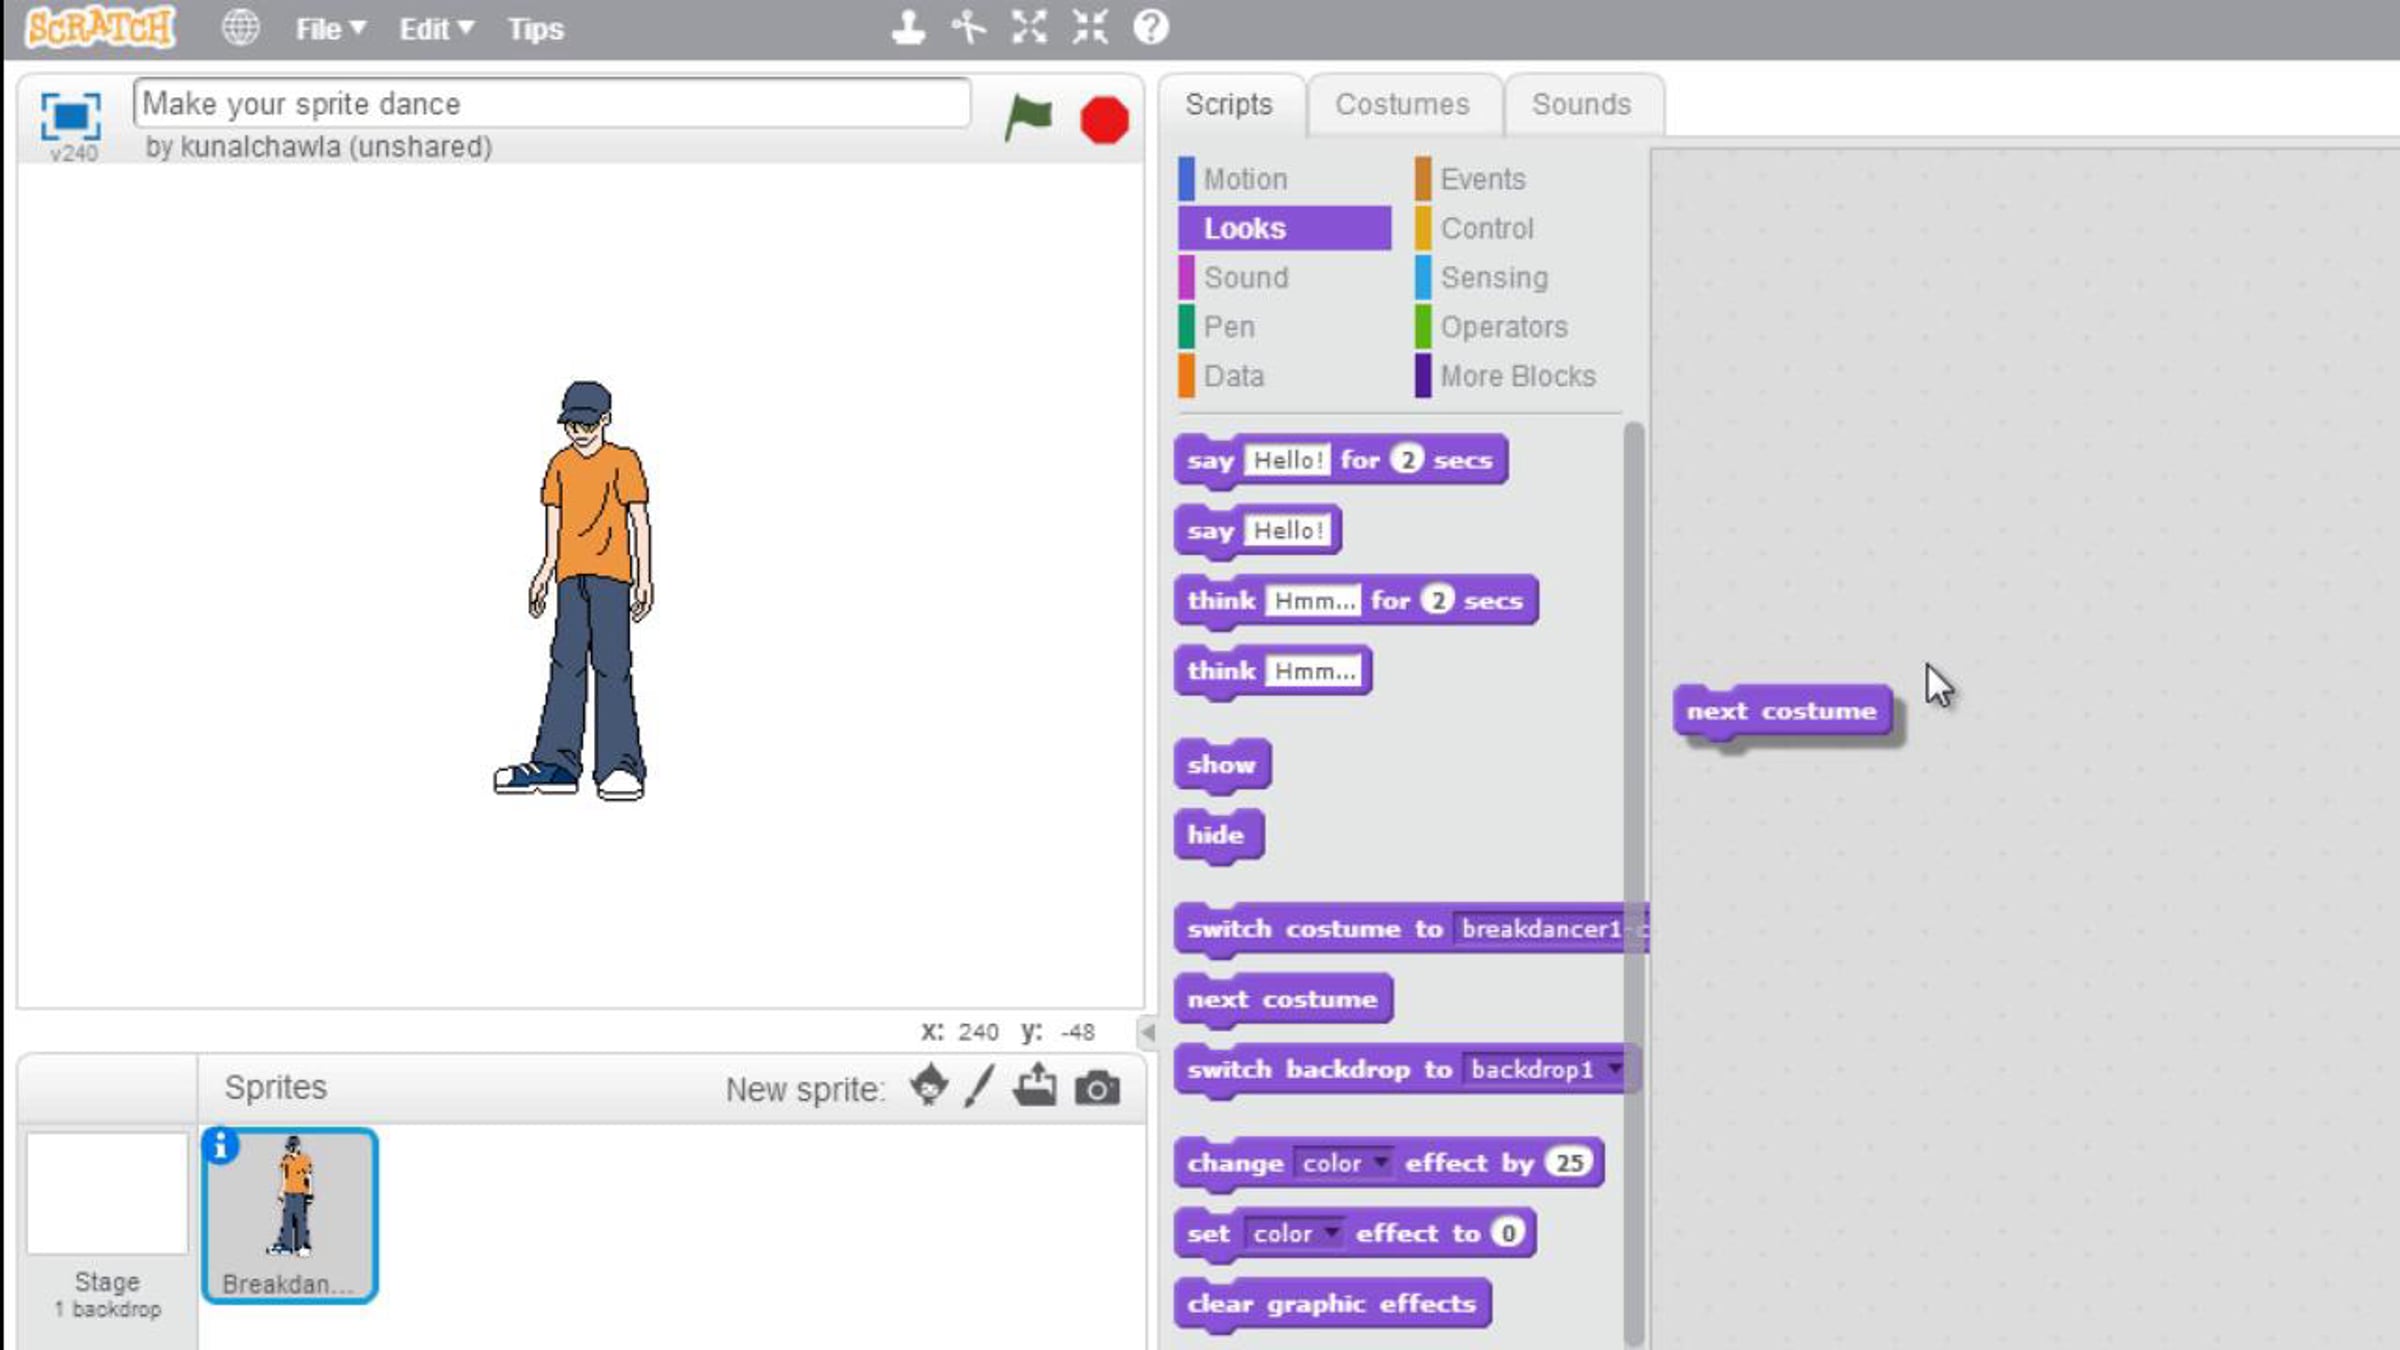The height and width of the screenshot is (1350, 2400).
Task: Paint a new sprite with the brush icon
Action: tap(980, 1086)
